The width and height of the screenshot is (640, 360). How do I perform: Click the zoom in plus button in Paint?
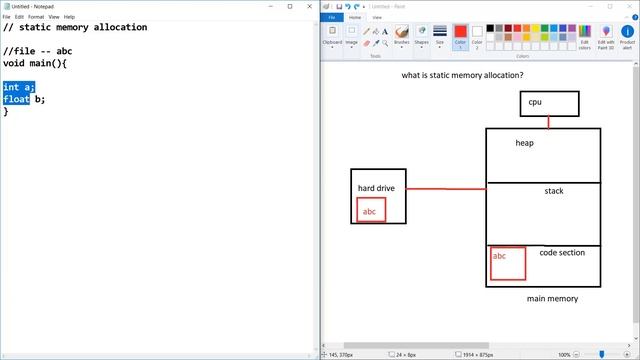[x=627, y=355]
